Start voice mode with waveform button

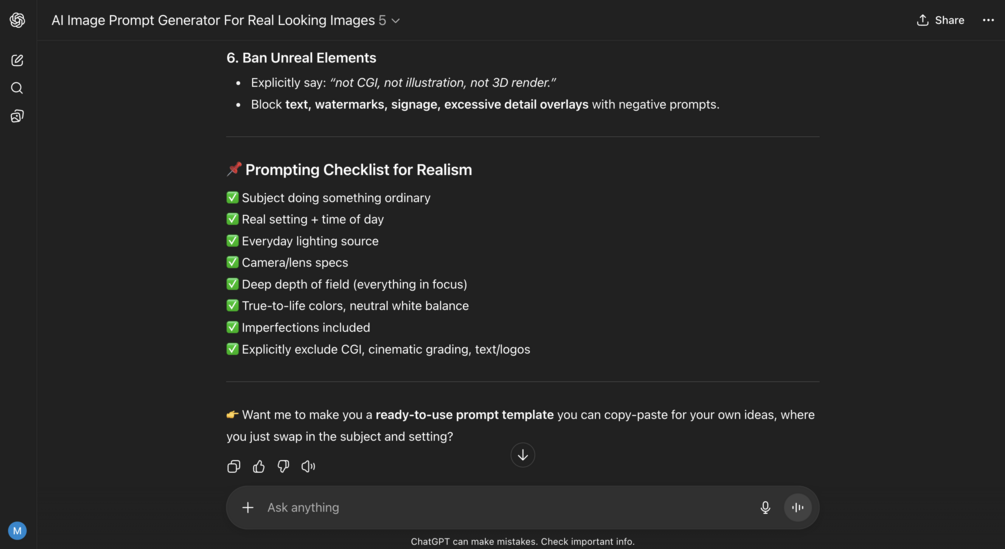coord(798,507)
